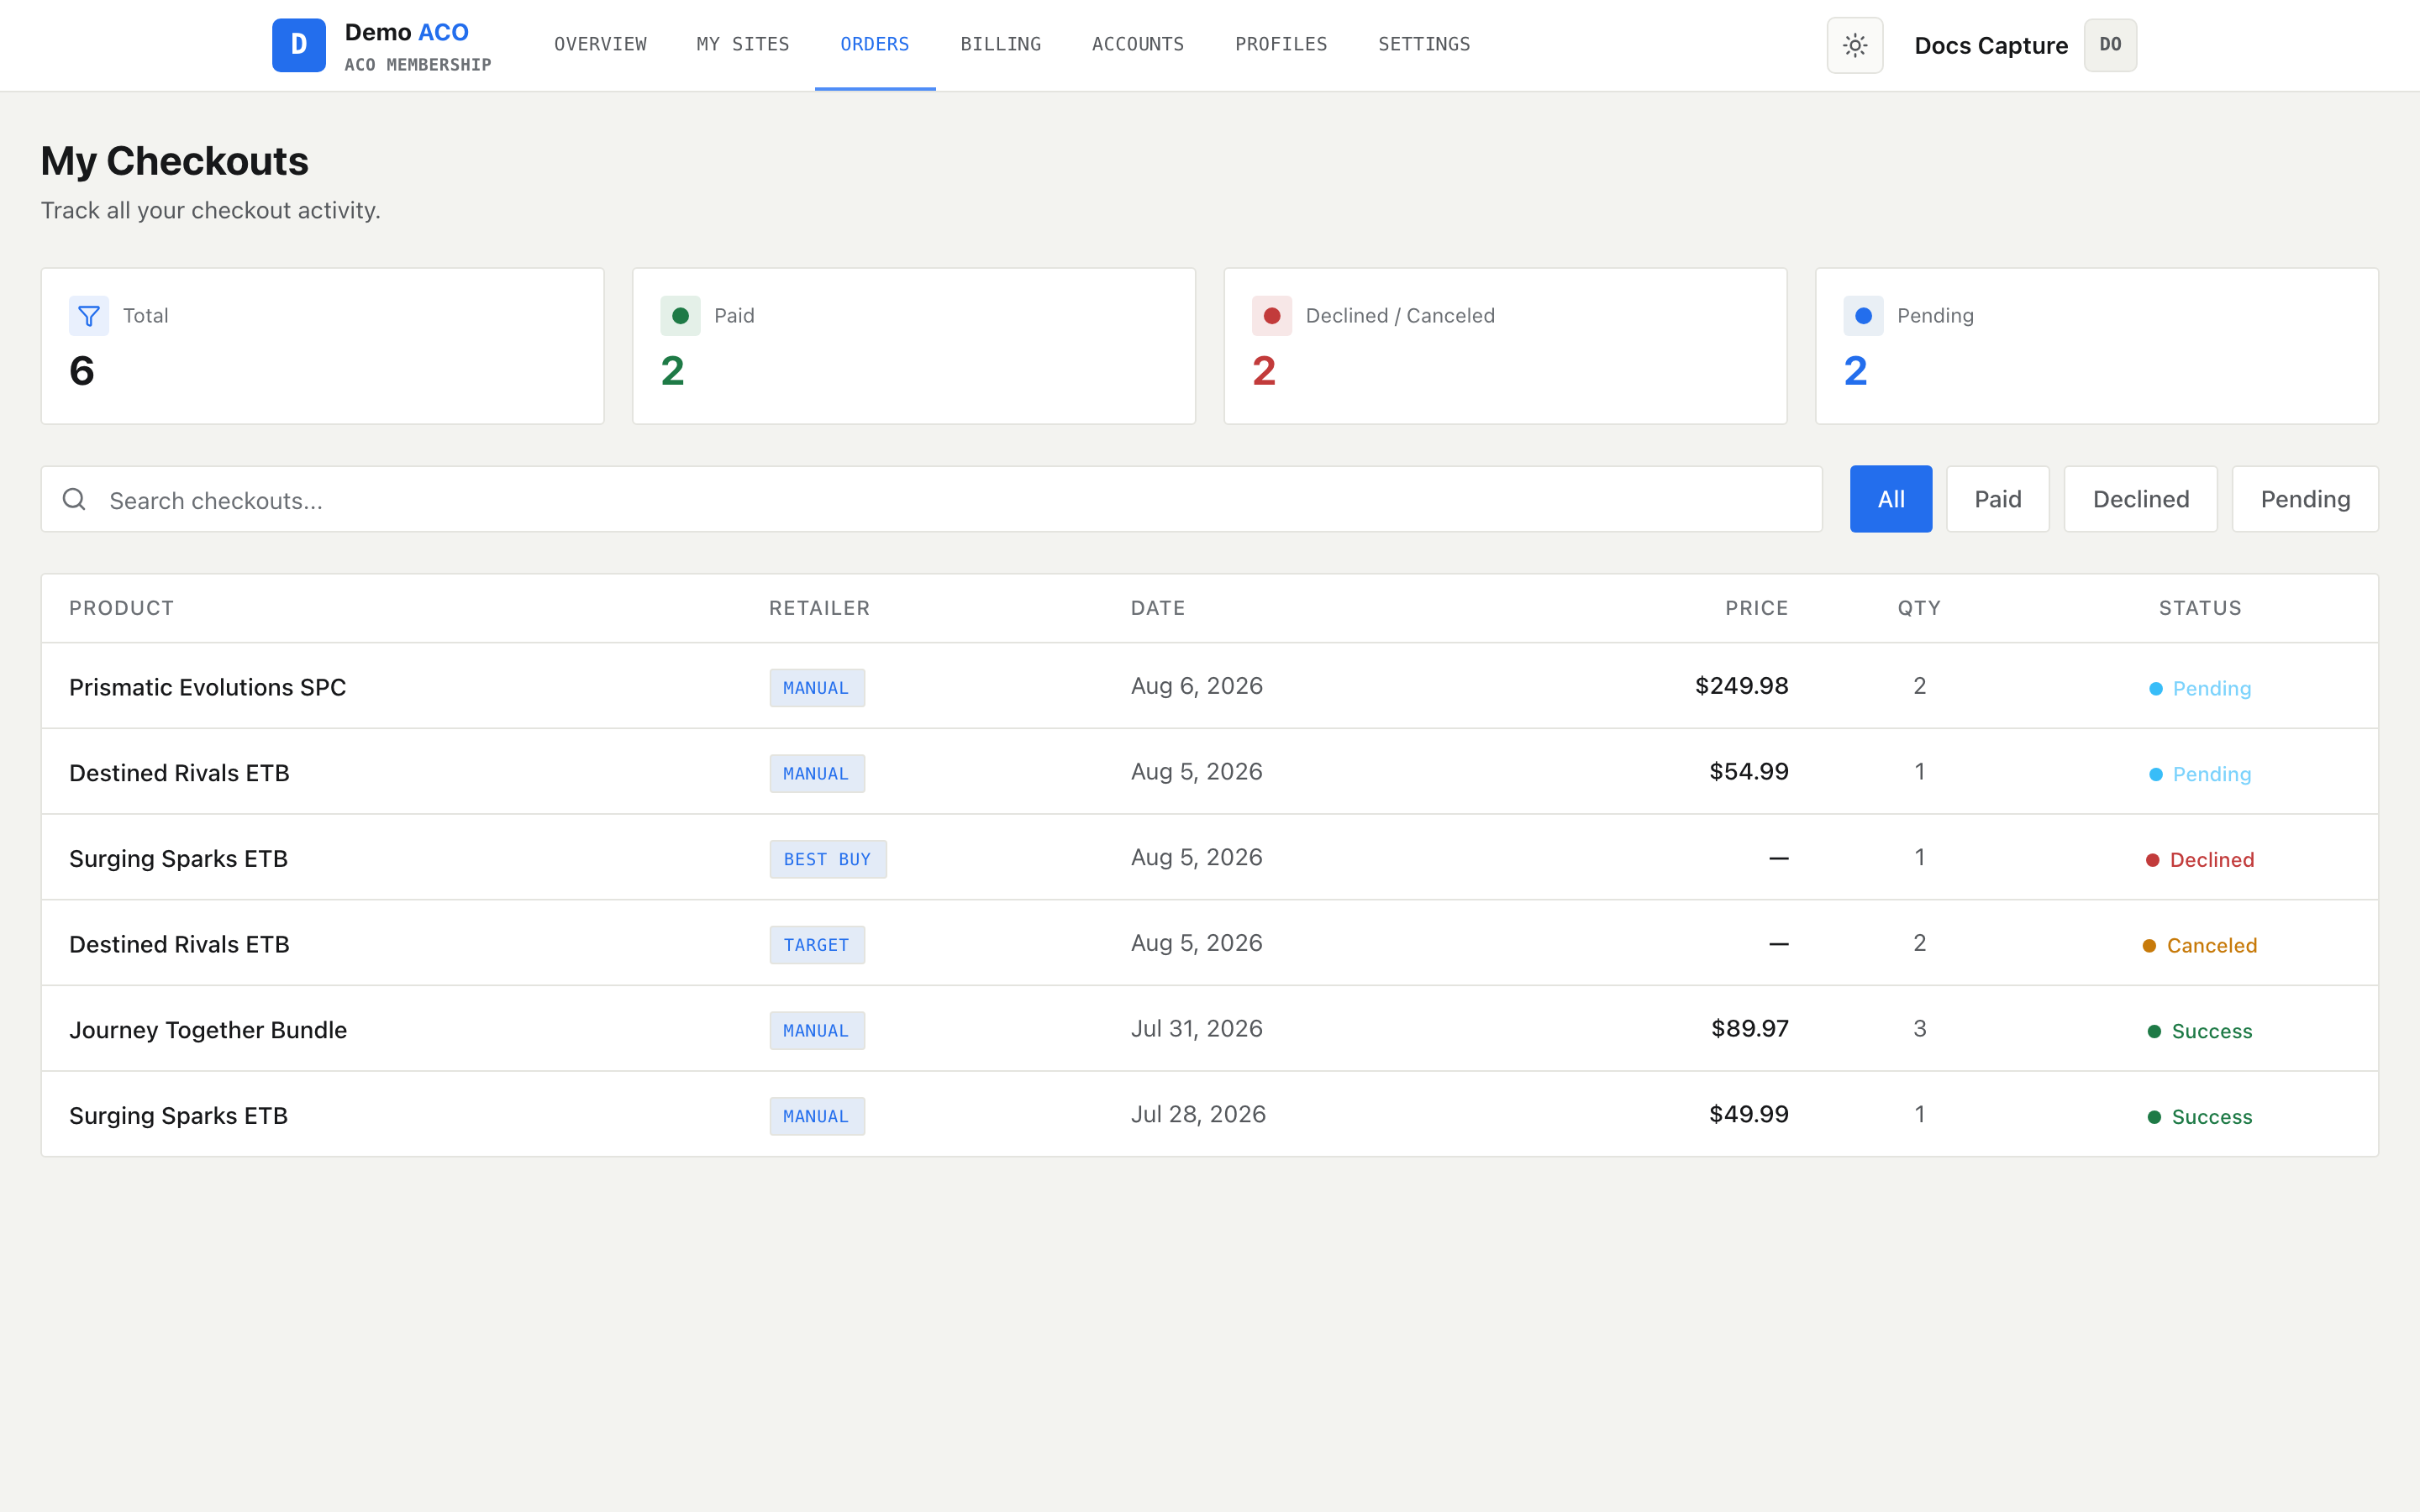Select the Orders tab

875,44
